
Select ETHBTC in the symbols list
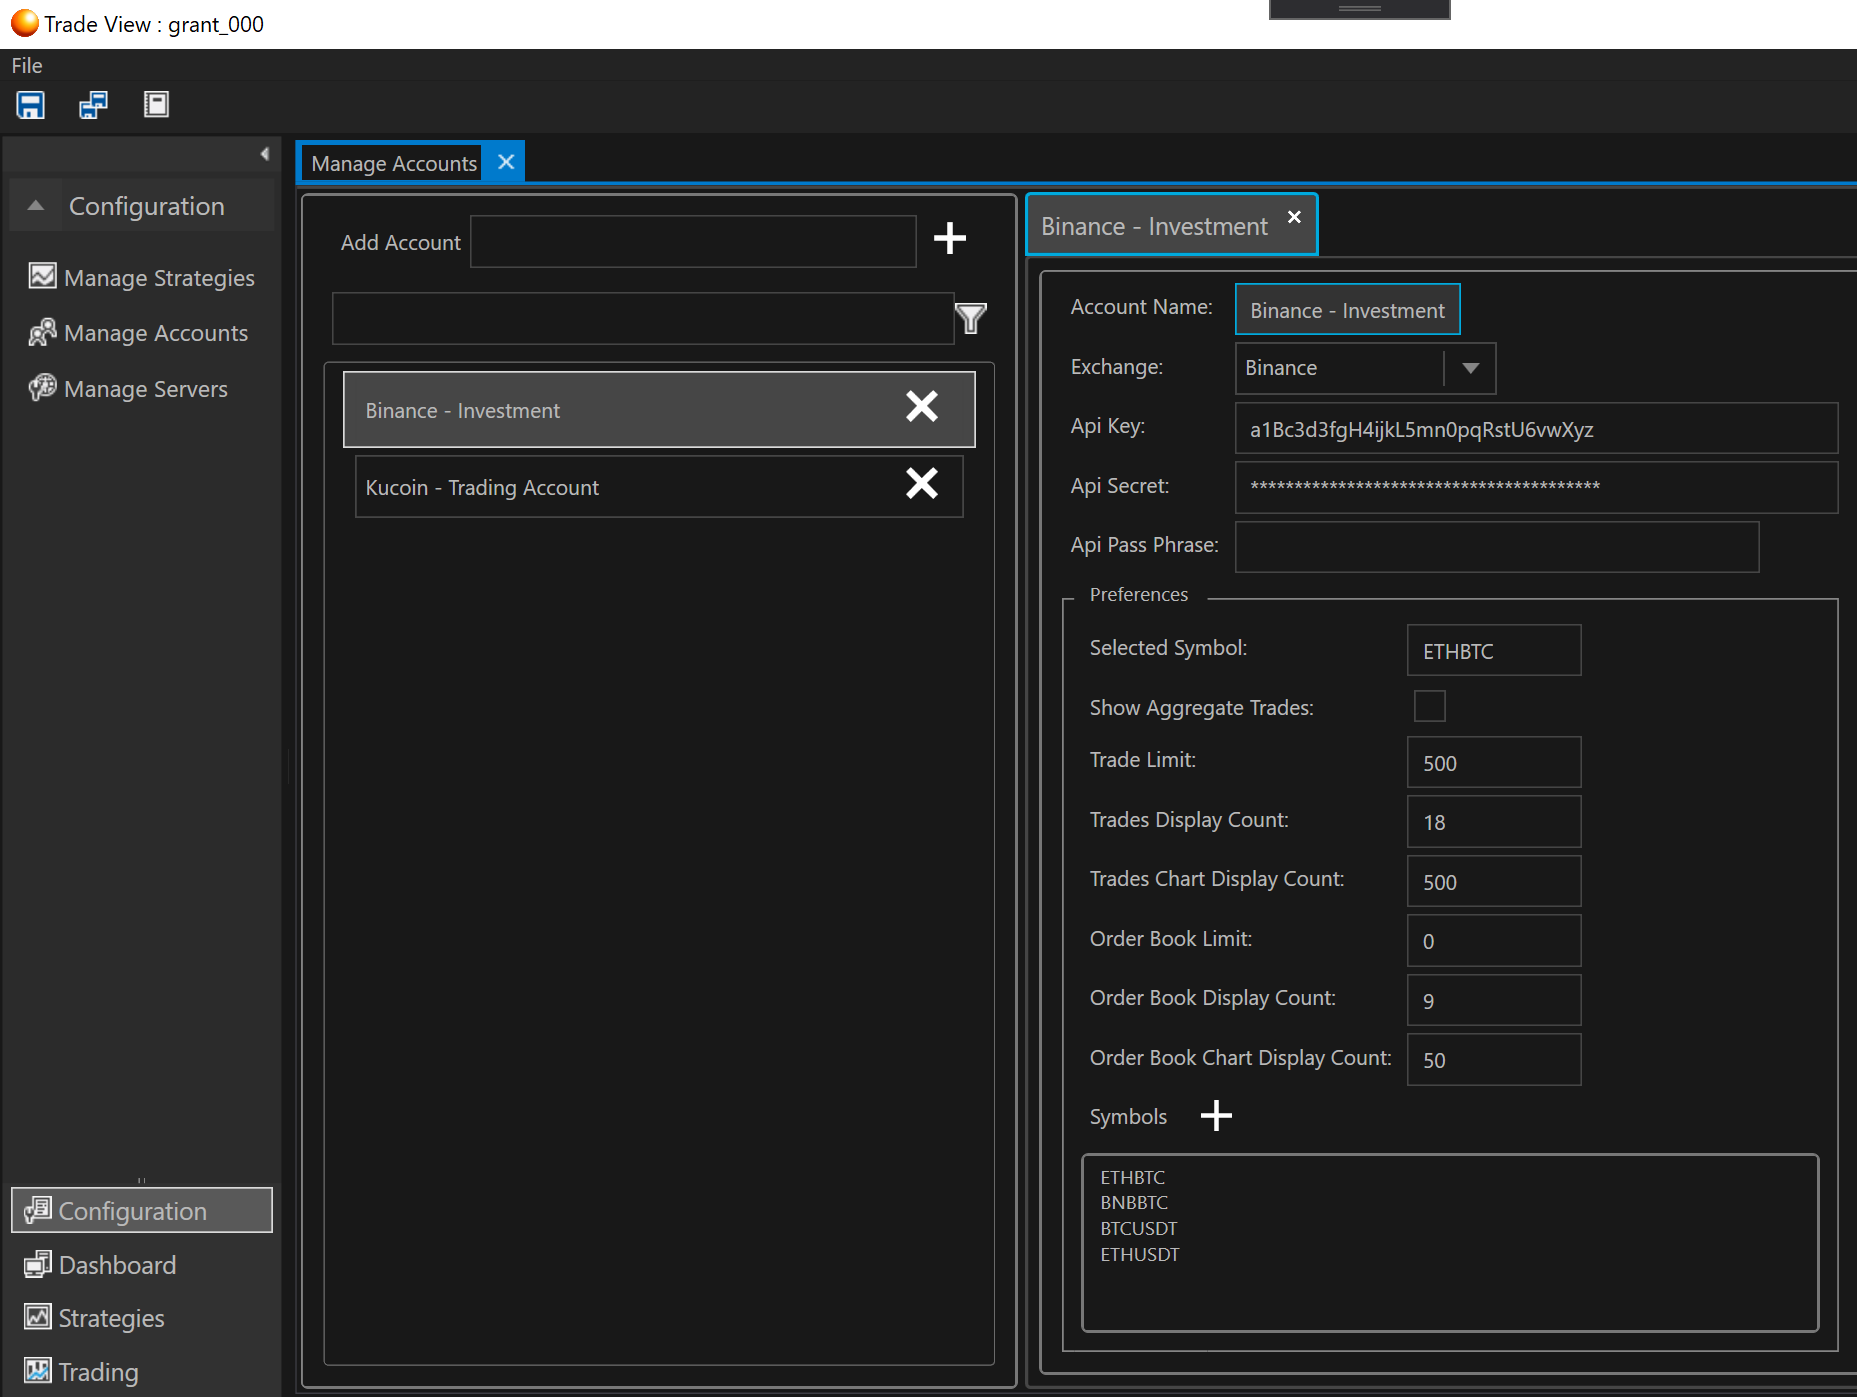[x=1133, y=1177]
